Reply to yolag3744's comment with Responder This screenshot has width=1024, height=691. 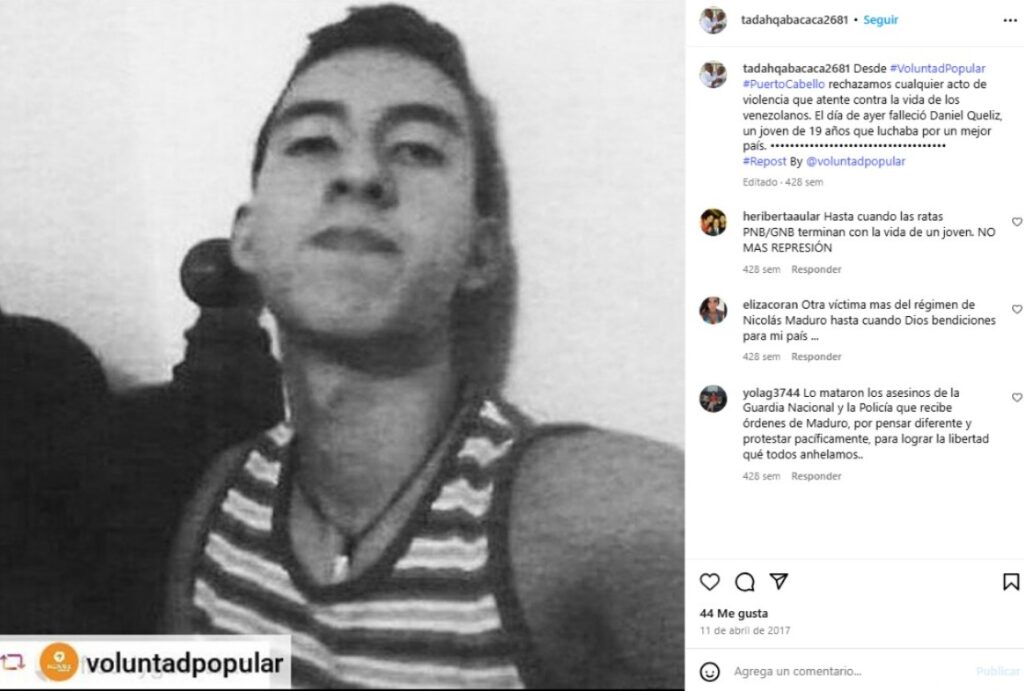pyautogui.click(x=816, y=476)
